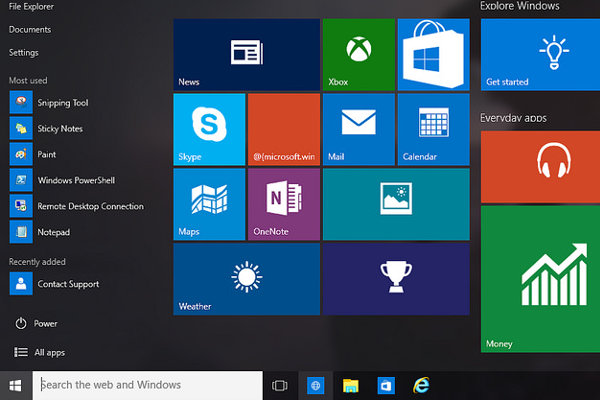Image resolution: width=600 pixels, height=400 pixels.
Task: Expand the All apps list
Action: click(39, 352)
